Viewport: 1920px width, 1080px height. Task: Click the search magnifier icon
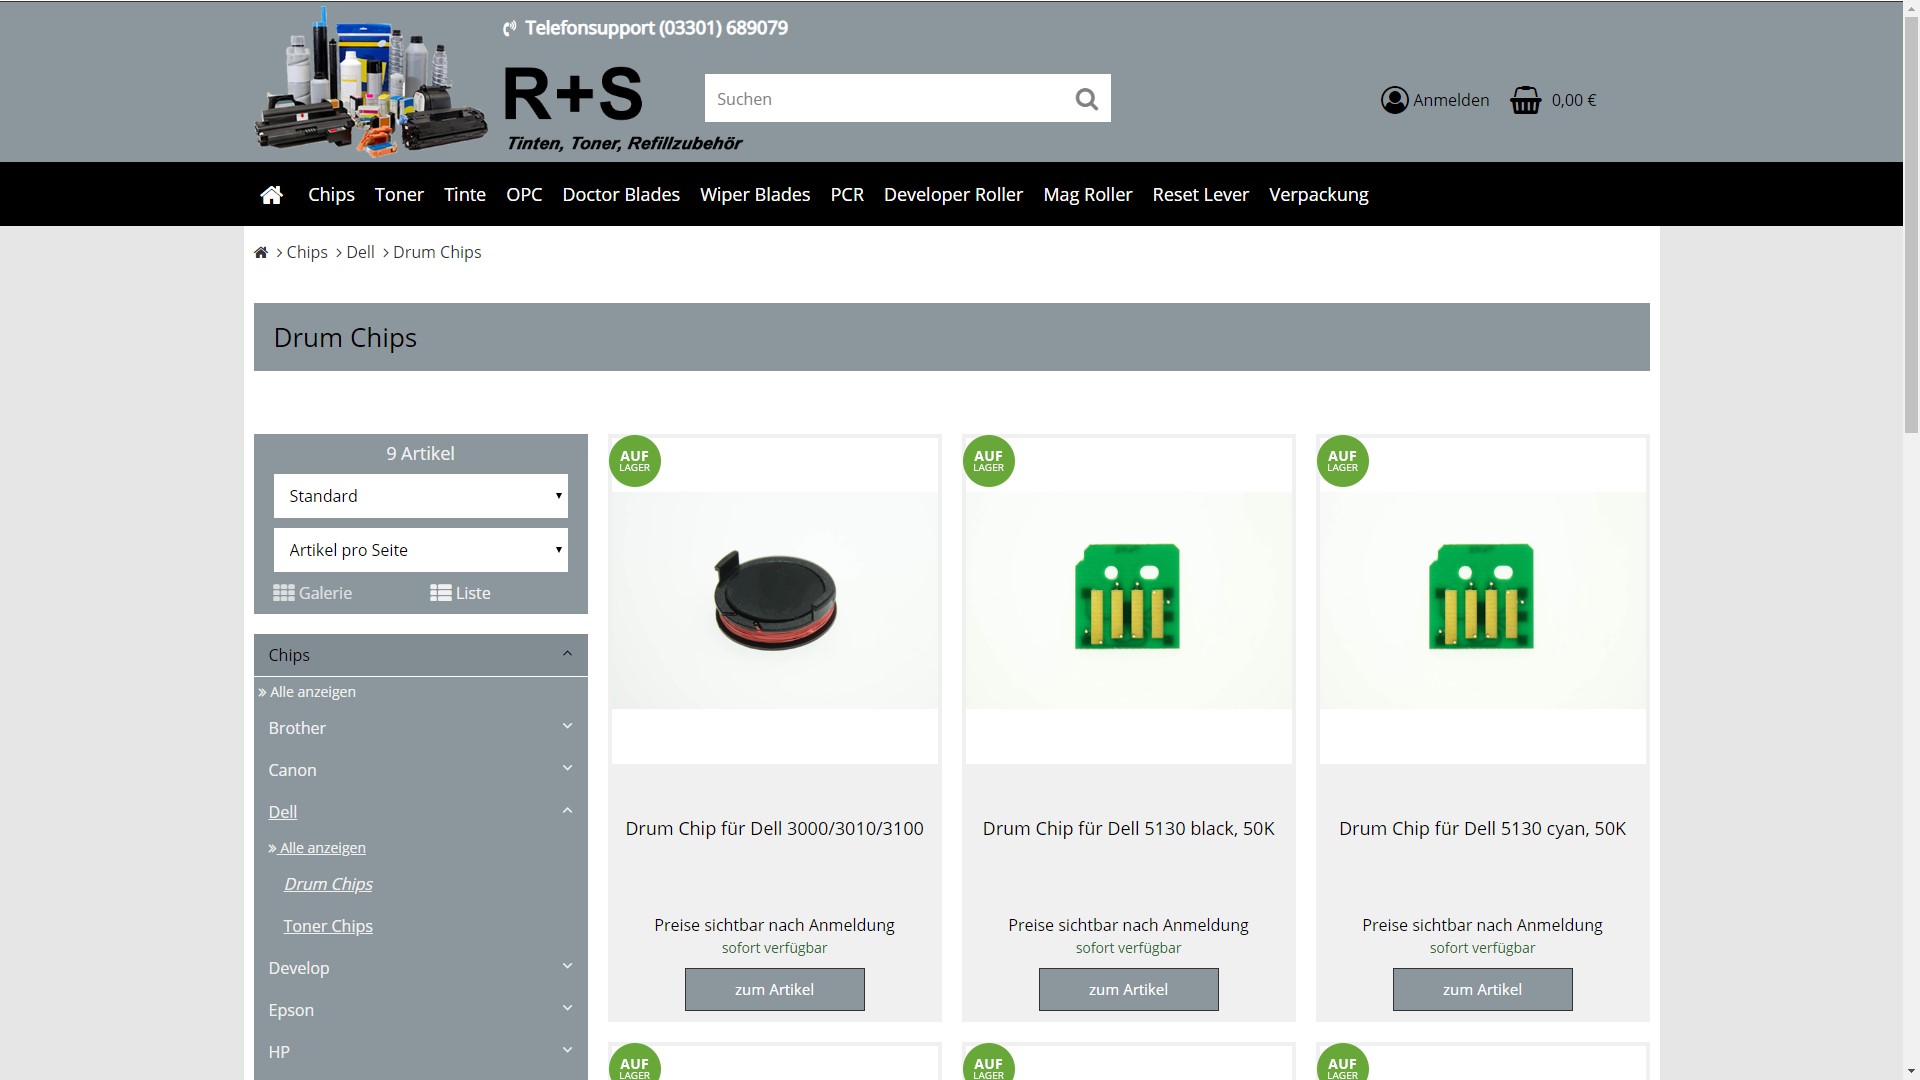1086,99
